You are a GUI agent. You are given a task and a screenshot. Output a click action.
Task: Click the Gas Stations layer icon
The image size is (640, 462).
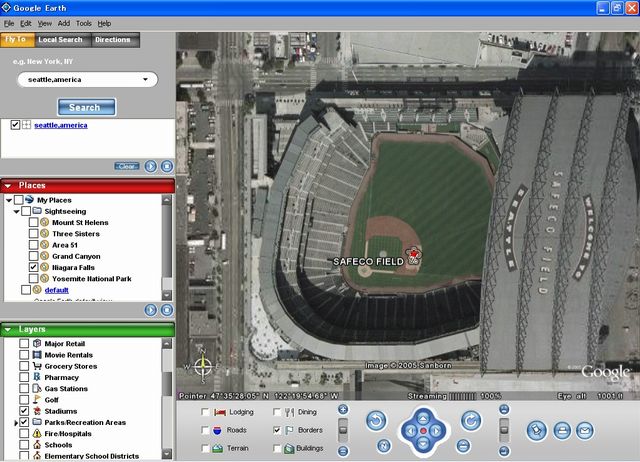[37, 388]
